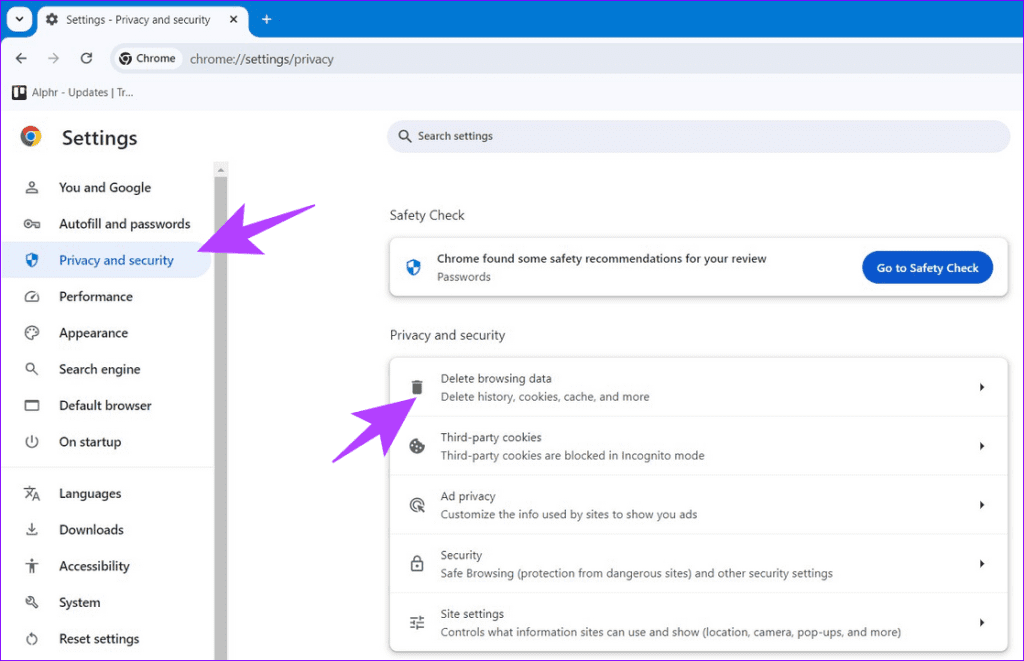Viewport: 1024px width, 661px height.
Task: Click the Appearance palette icon
Action: pos(32,332)
